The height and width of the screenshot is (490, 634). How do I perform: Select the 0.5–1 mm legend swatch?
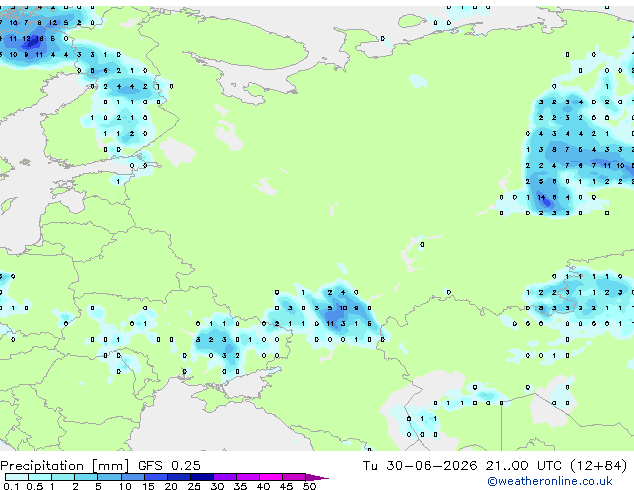tap(40, 477)
